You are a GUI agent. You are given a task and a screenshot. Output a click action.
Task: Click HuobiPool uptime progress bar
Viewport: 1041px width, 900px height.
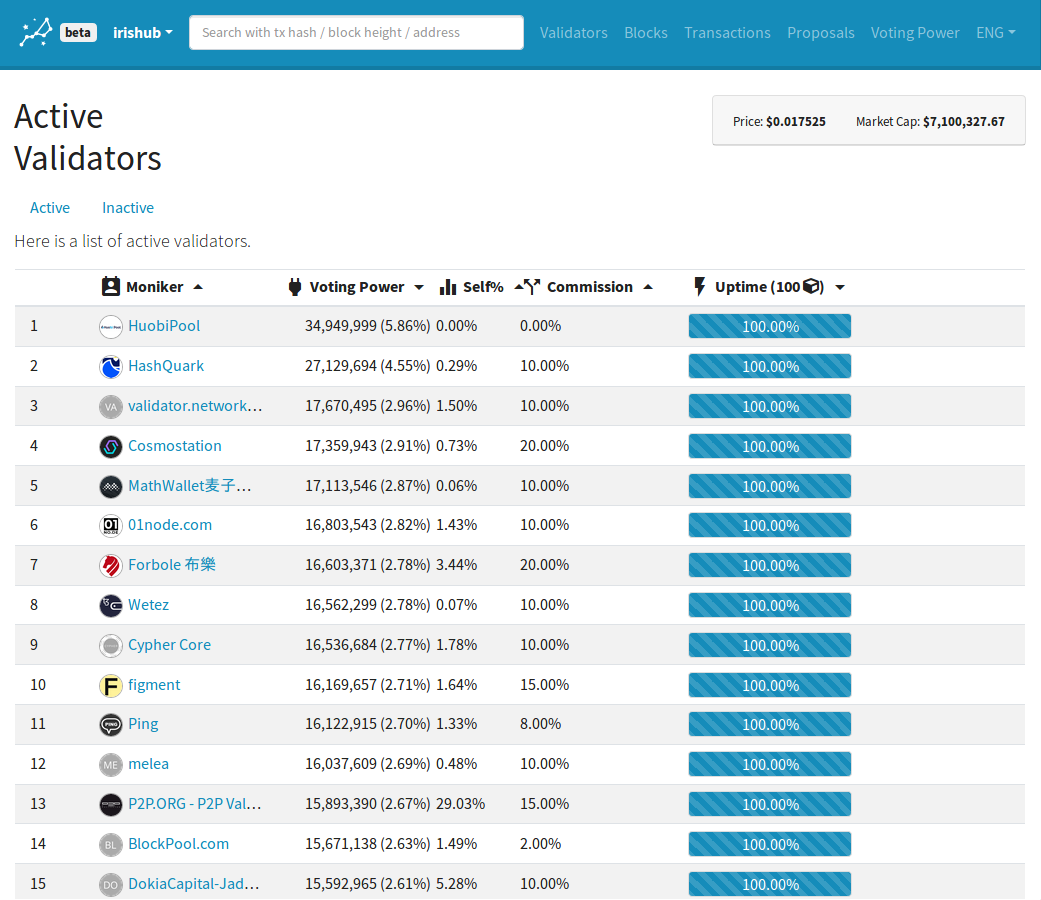click(769, 327)
